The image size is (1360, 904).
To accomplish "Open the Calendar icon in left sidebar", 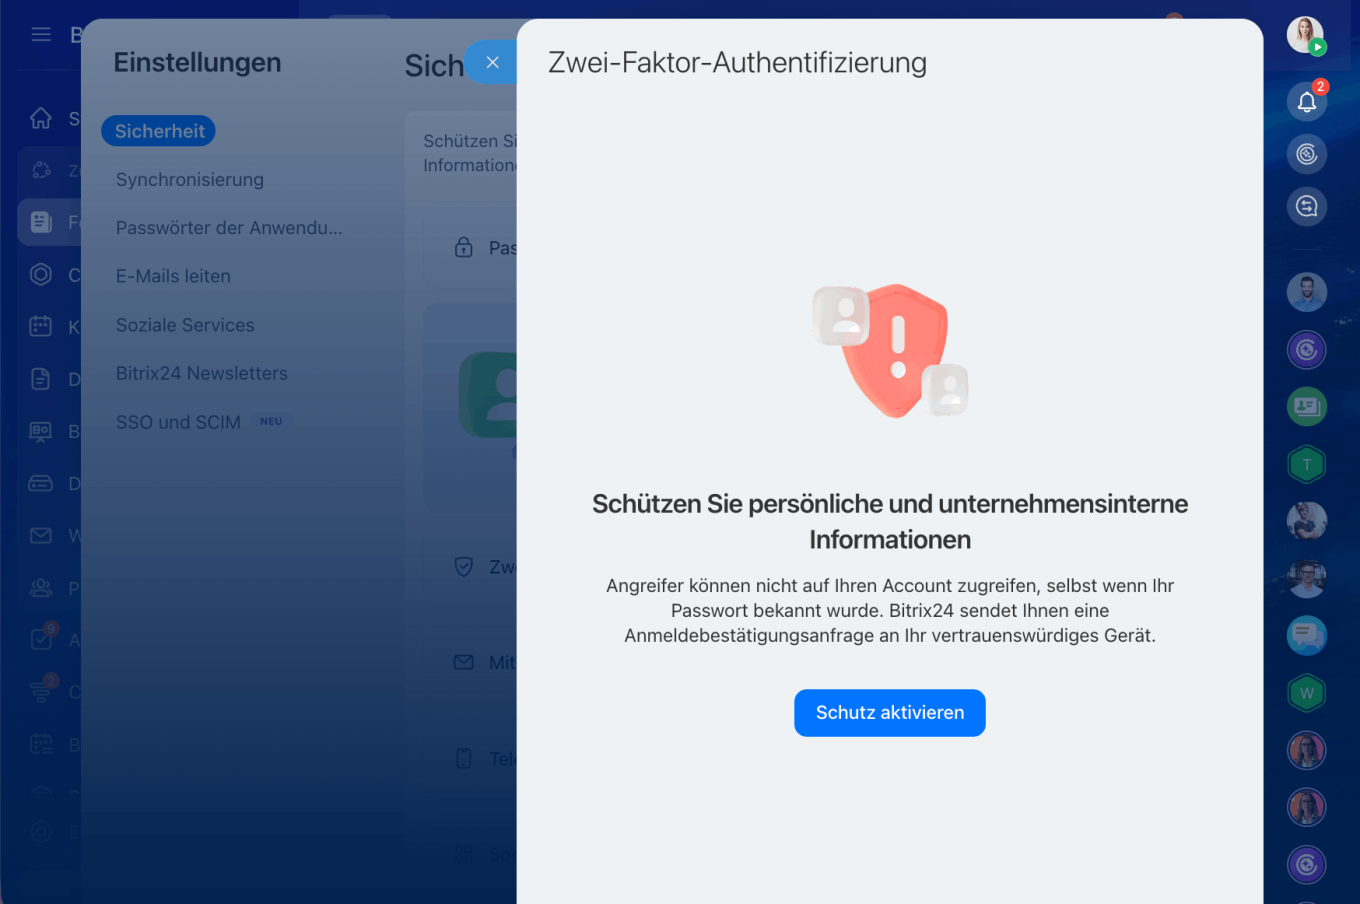I will tap(40, 326).
